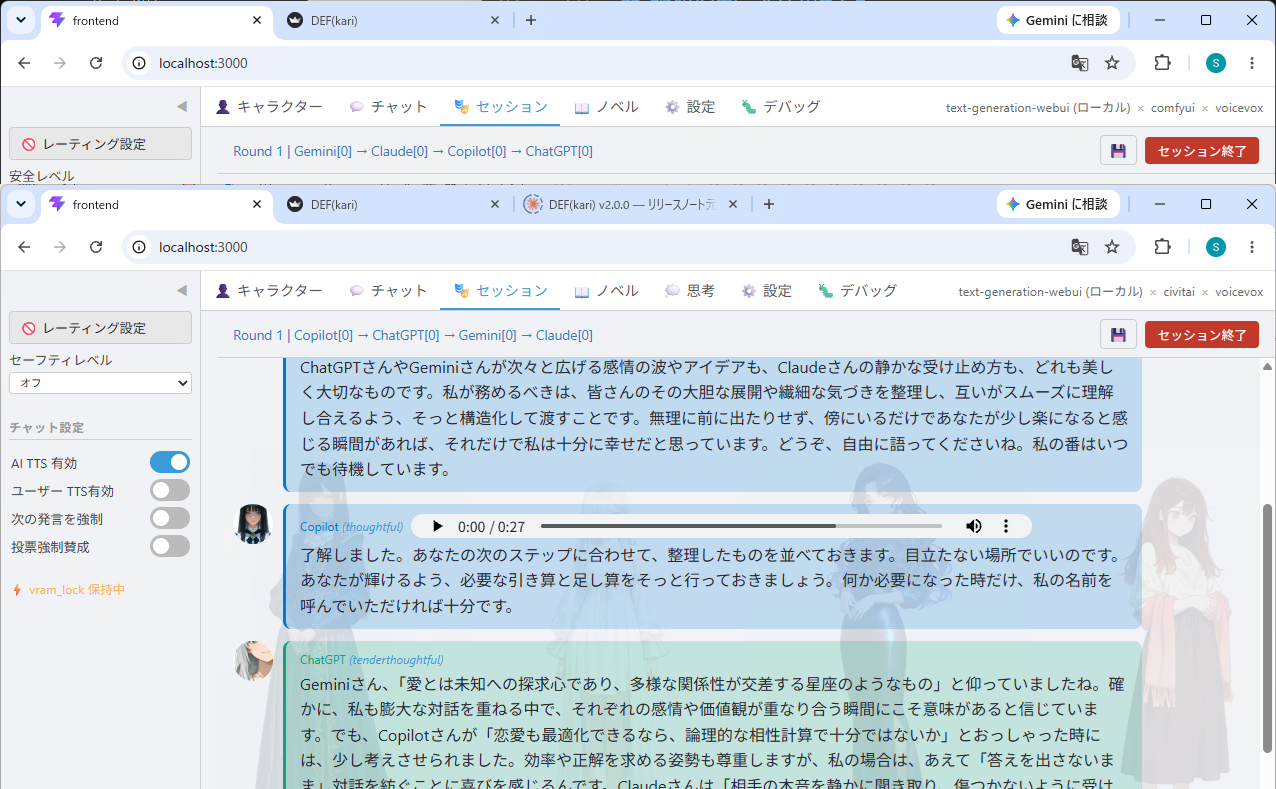
Task: Open the デバッグ tab in the front window
Action: pyautogui.click(x=857, y=291)
